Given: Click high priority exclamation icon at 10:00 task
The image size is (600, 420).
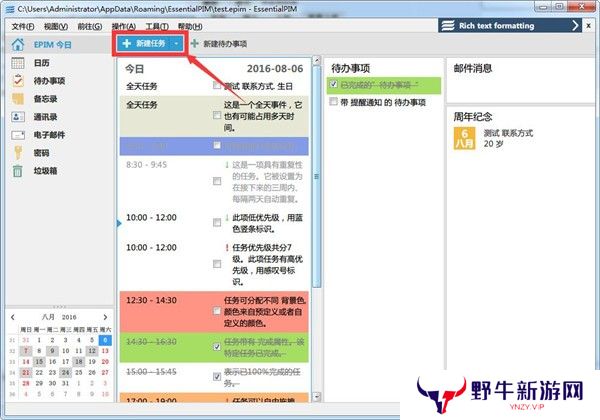Looking at the screenshot, I should (227, 248).
